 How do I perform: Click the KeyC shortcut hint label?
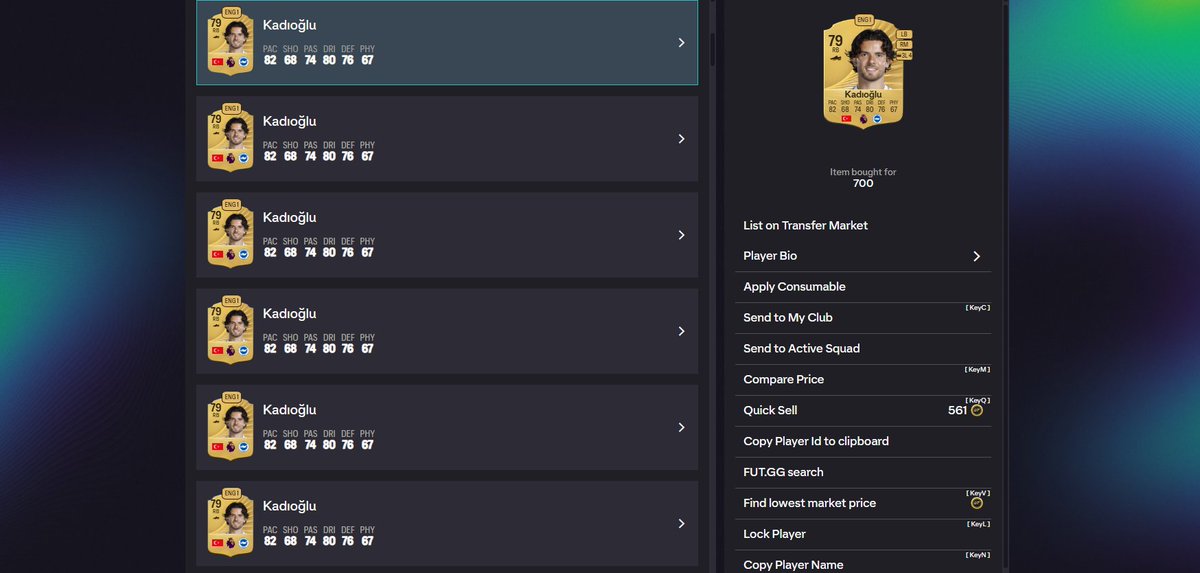[x=977, y=308]
